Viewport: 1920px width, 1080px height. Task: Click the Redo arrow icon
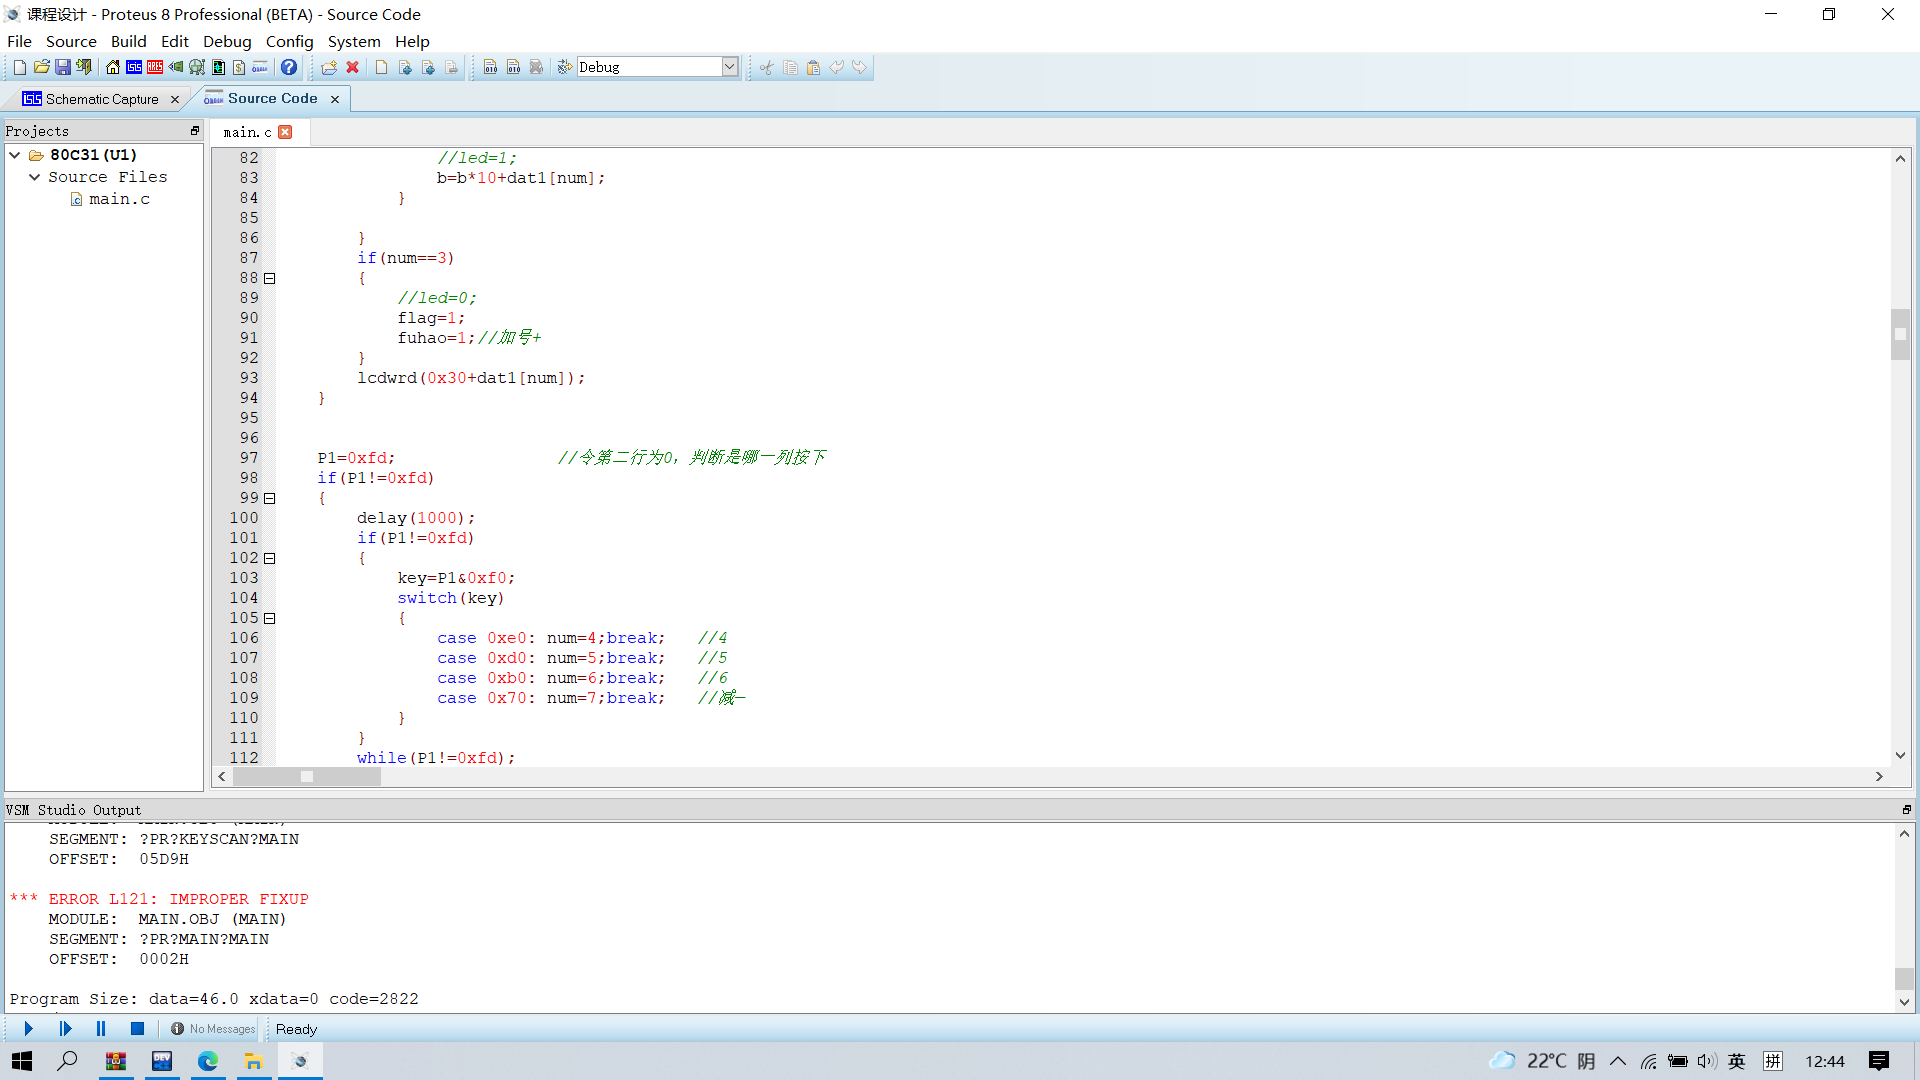[x=859, y=67]
